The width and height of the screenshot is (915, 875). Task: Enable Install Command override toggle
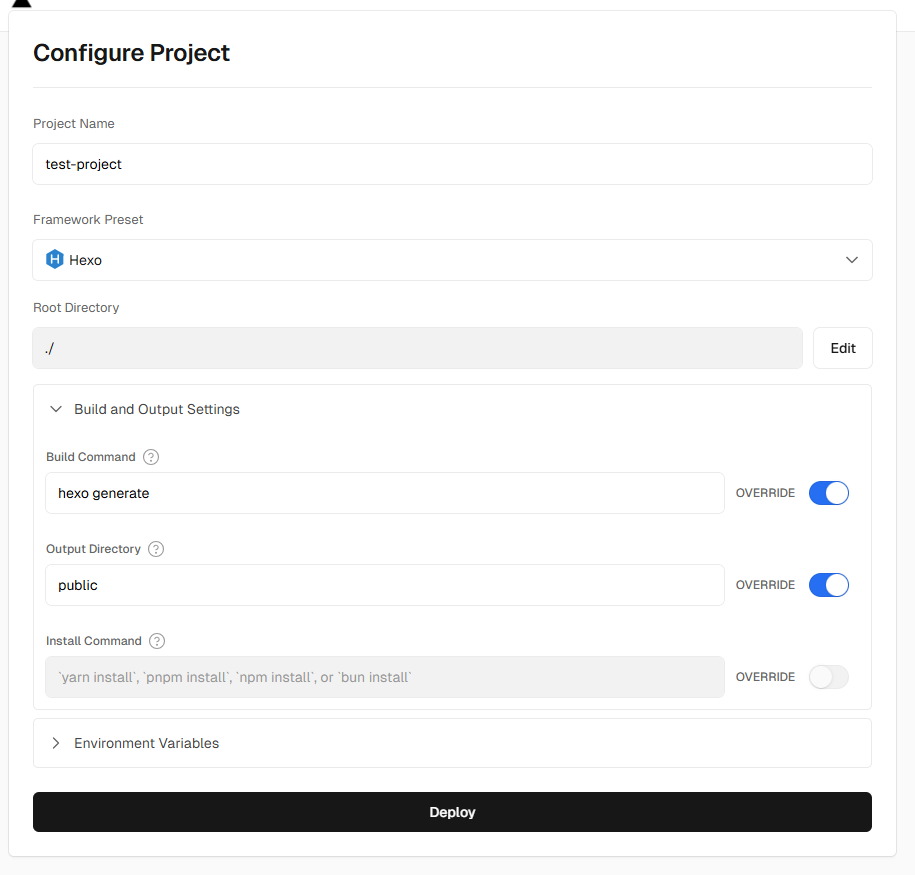[829, 677]
